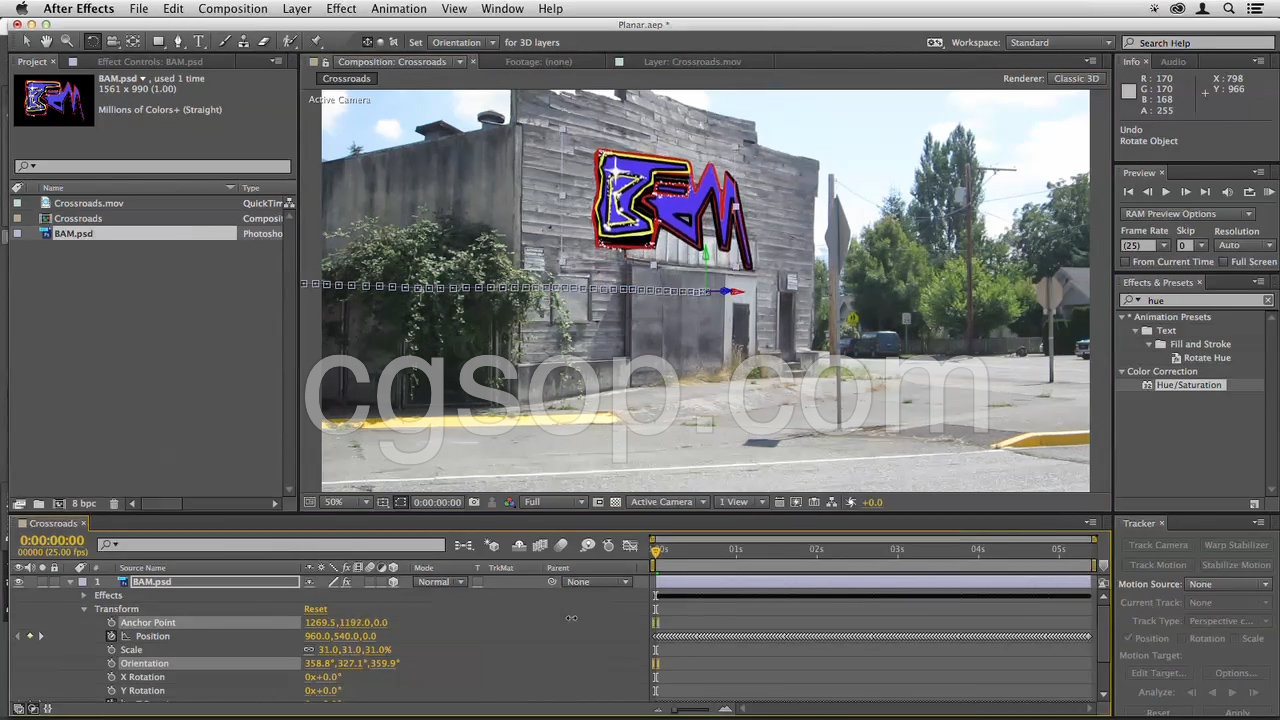Open the Orientation axis mode dropdown

(463, 42)
